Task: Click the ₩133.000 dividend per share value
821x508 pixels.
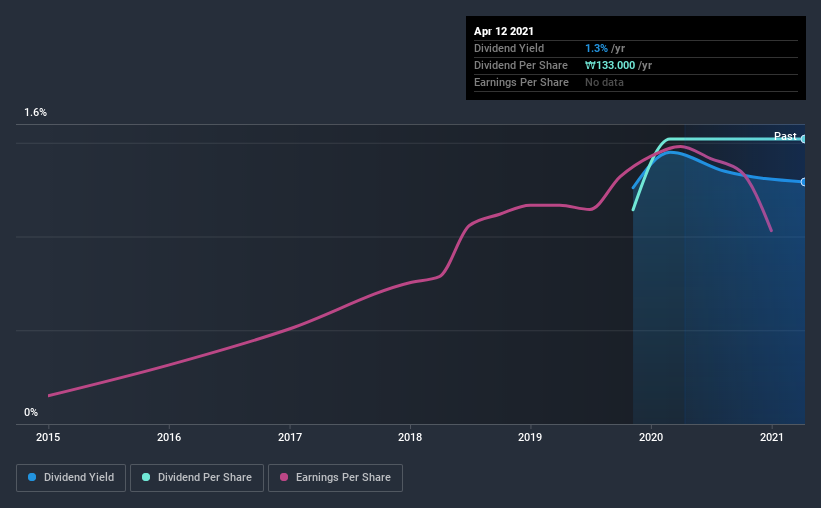Action: [x=610, y=65]
